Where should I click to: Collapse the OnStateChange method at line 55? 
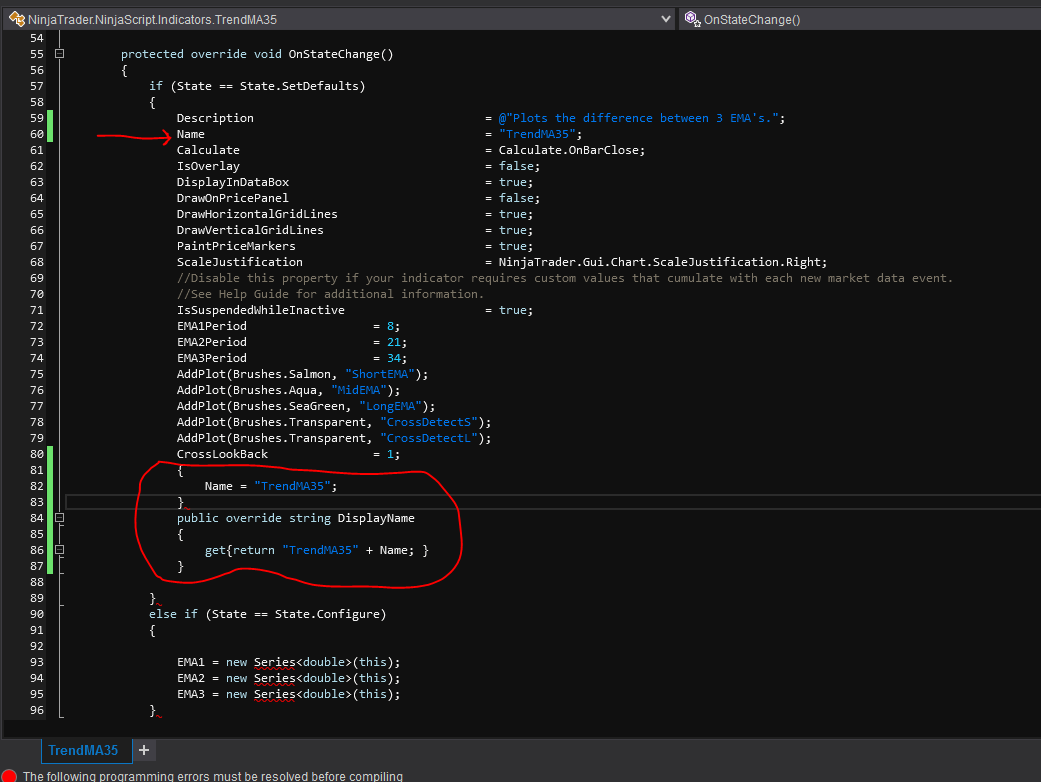[59, 54]
